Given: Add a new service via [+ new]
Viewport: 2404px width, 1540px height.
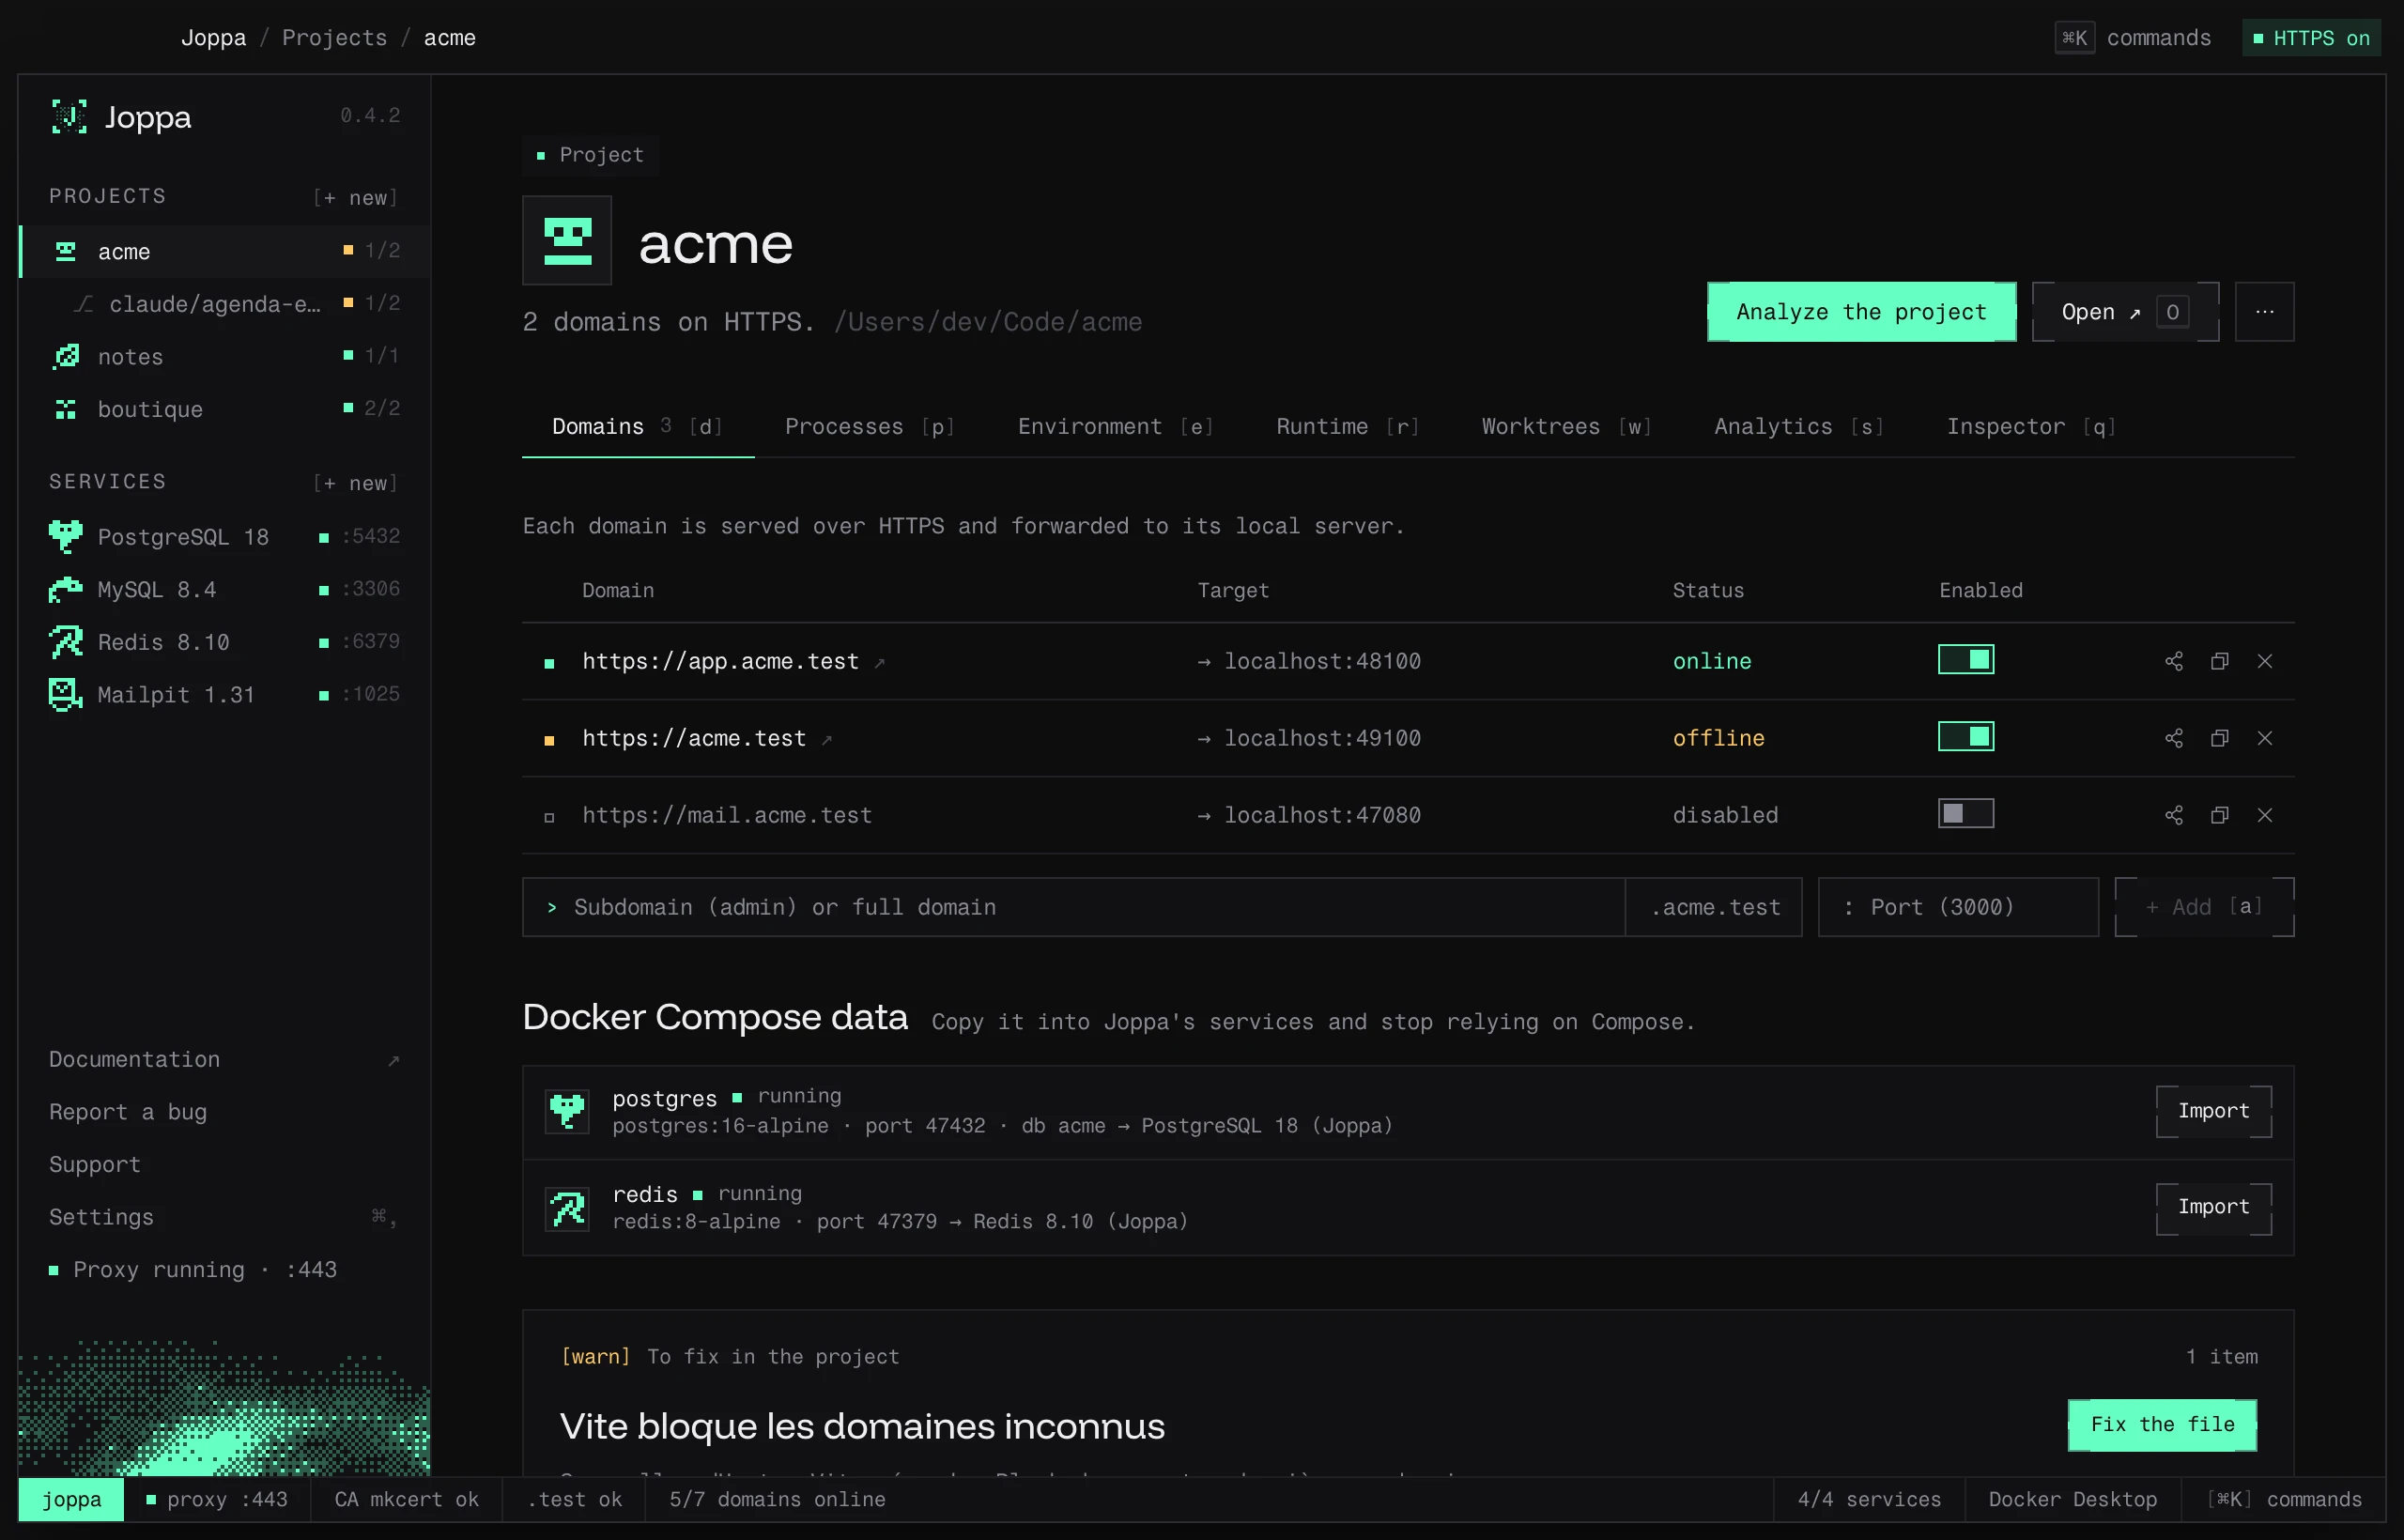Looking at the screenshot, I should click(x=355, y=483).
